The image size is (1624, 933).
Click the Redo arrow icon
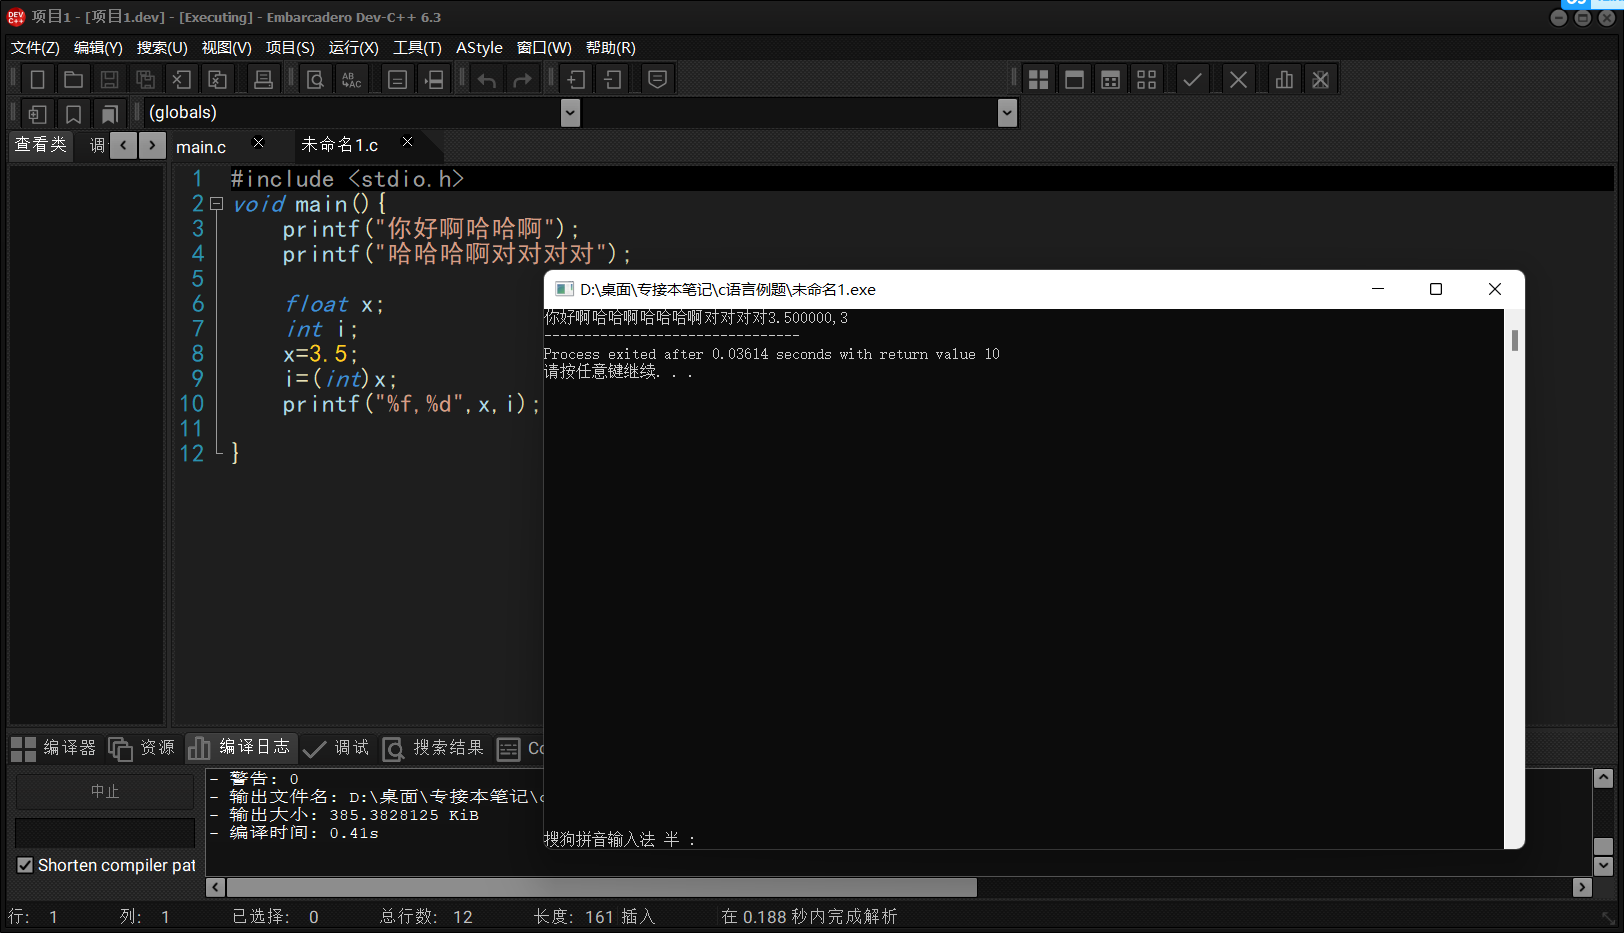coord(523,79)
